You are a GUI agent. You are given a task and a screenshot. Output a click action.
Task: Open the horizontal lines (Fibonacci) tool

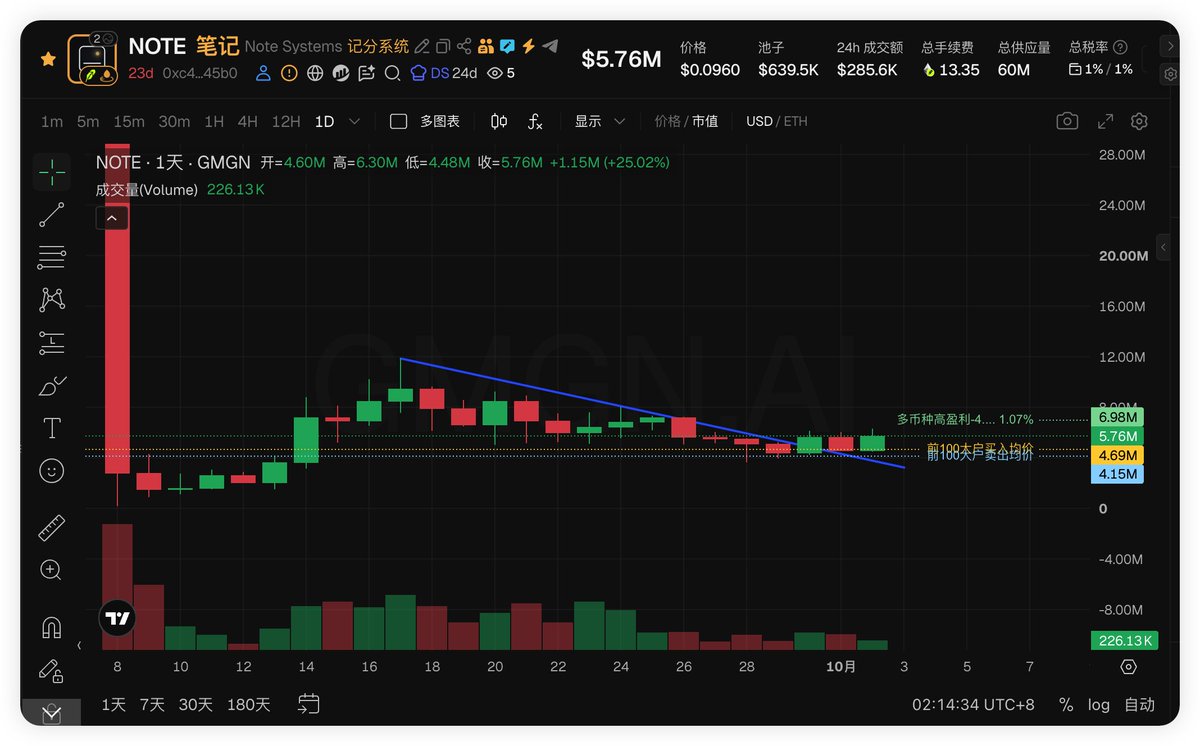(x=52, y=257)
